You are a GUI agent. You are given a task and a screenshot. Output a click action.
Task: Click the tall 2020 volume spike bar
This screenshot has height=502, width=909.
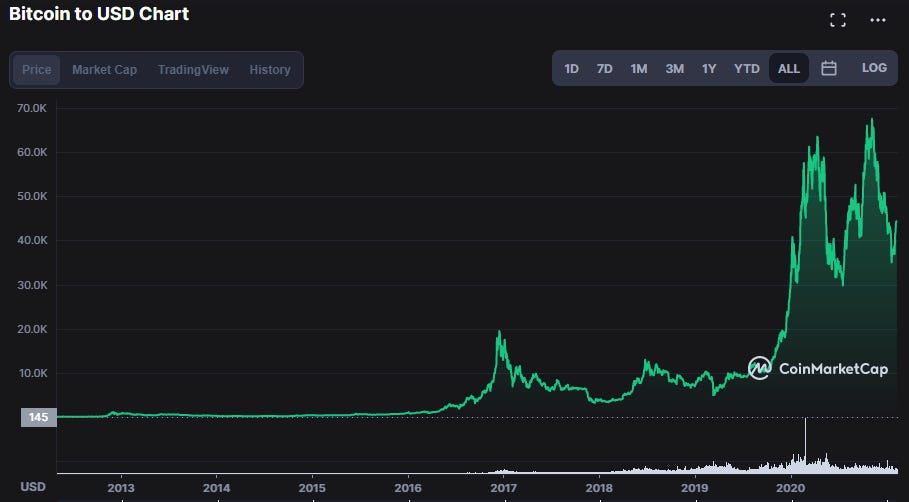click(x=805, y=445)
